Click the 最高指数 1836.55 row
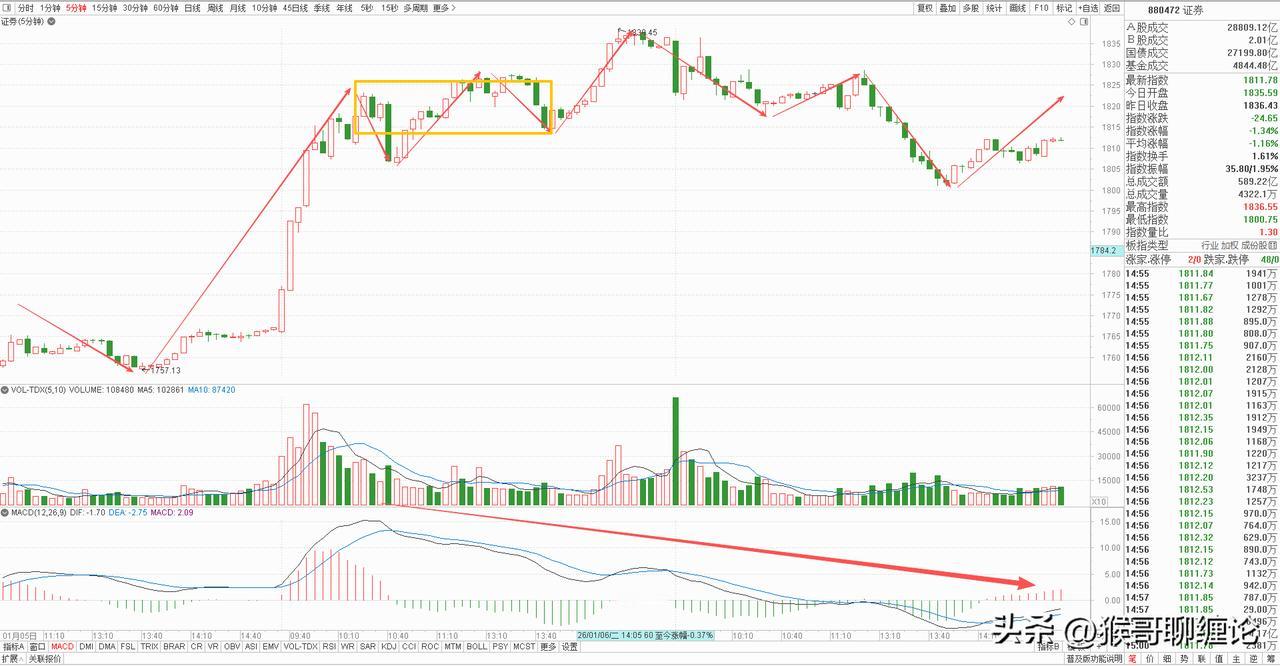Viewport: 1280px width, 666px height. tap(1202, 206)
